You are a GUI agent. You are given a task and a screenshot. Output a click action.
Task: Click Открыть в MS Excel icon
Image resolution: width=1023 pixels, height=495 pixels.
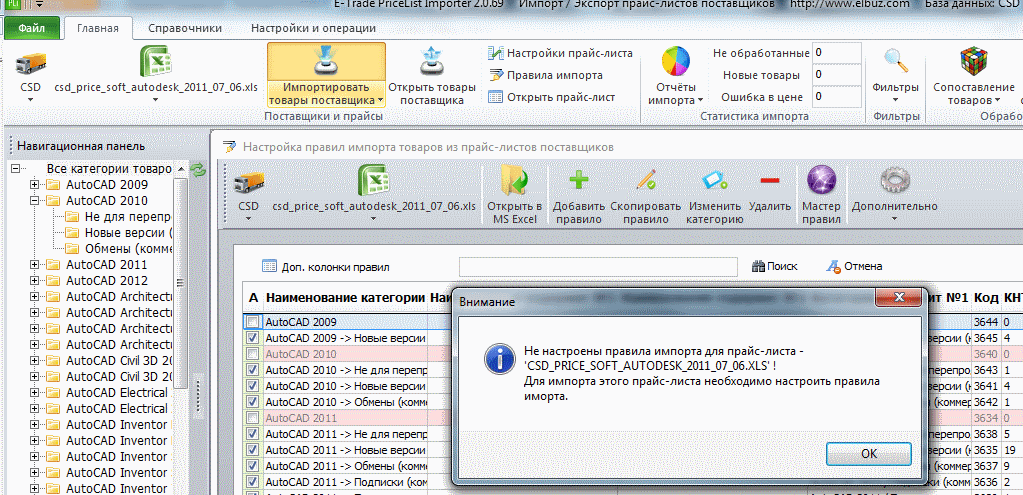(514, 180)
